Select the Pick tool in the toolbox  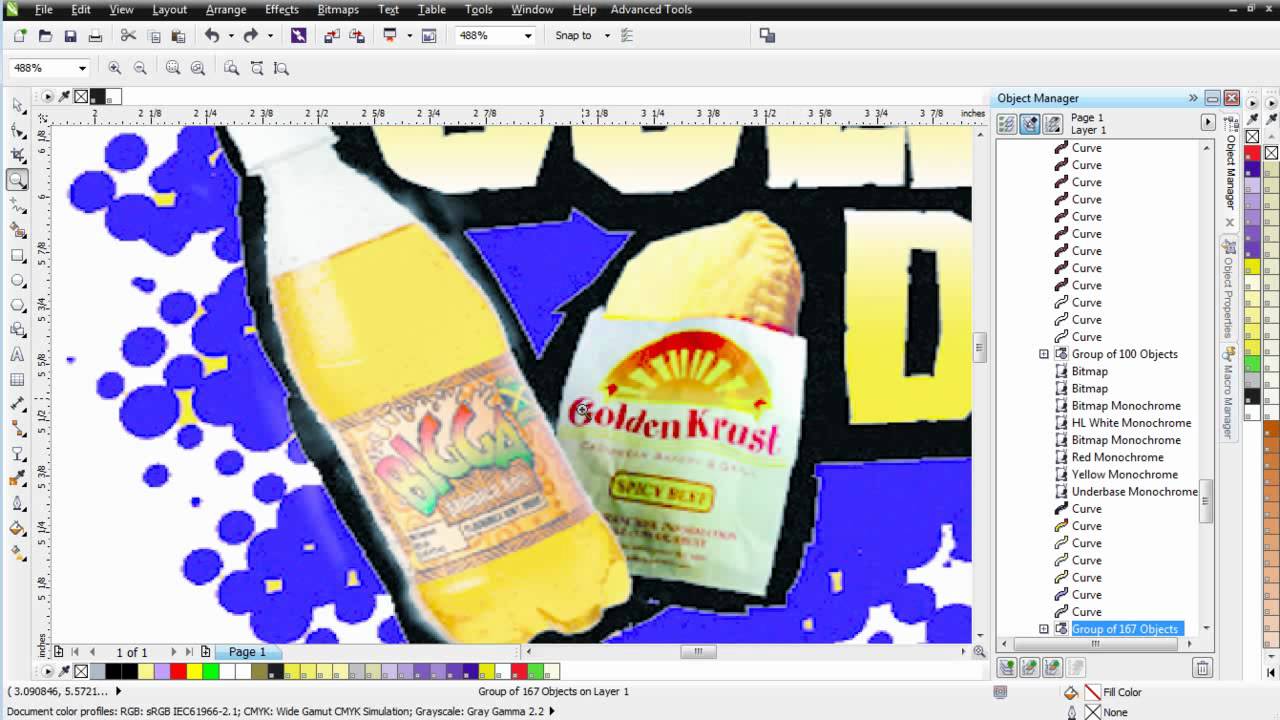[18, 106]
